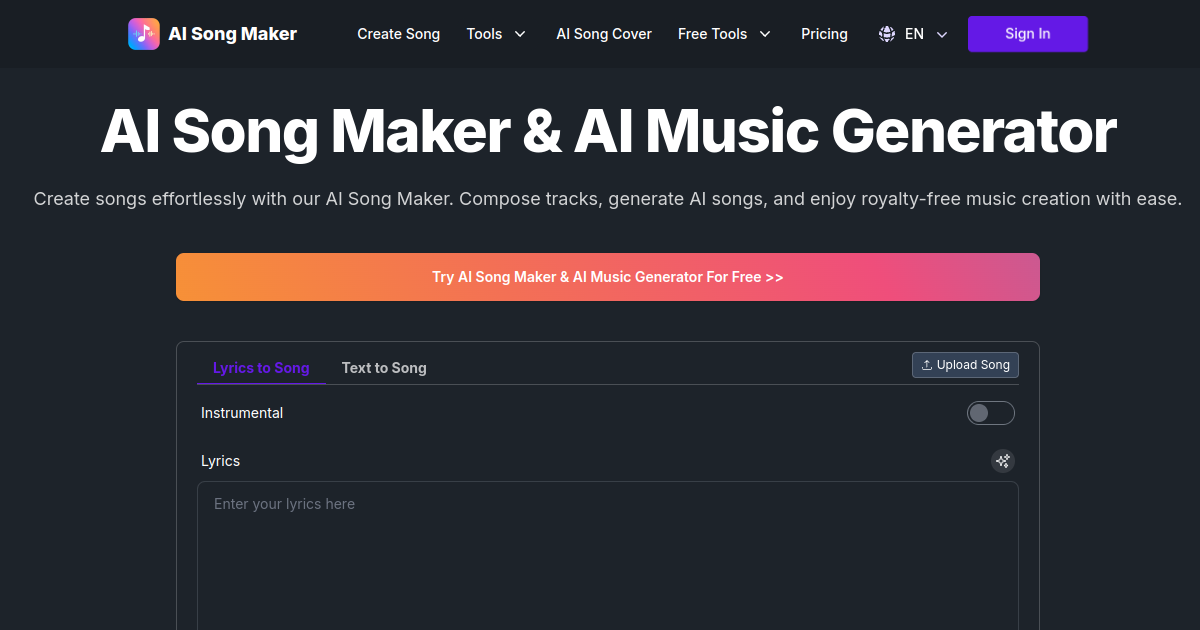Open Create Song in navigation
Image resolution: width=1200 pixels, height=630 pixels.
click(398, 34)
